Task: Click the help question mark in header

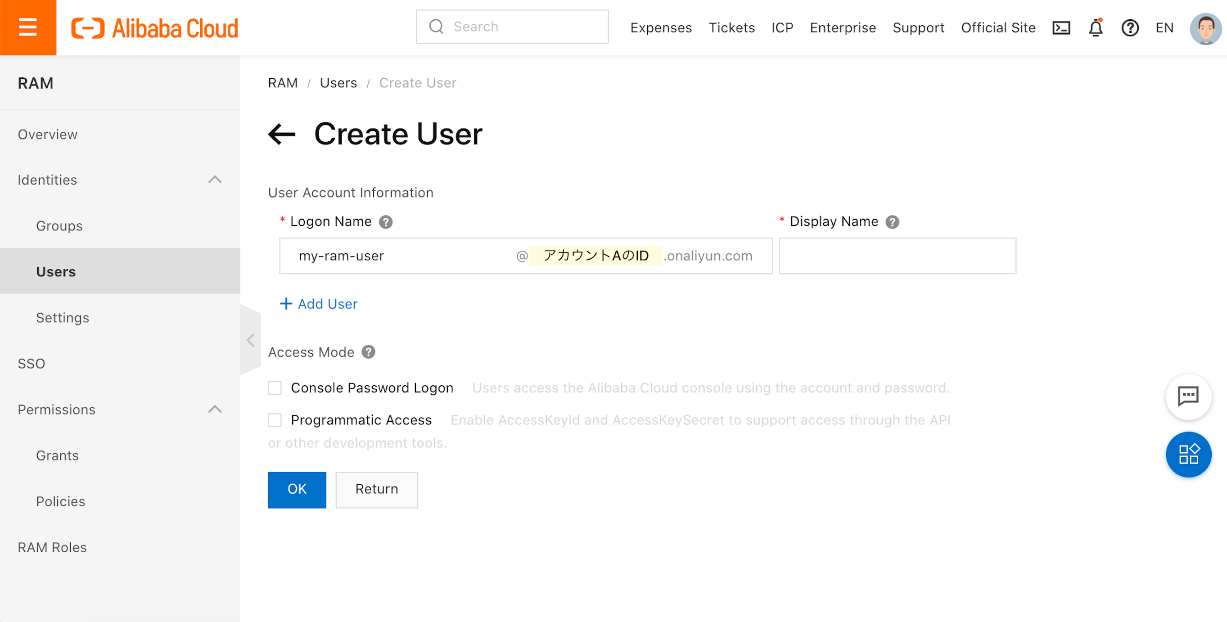Action: pyautogui.click(x=1130, y=28)
